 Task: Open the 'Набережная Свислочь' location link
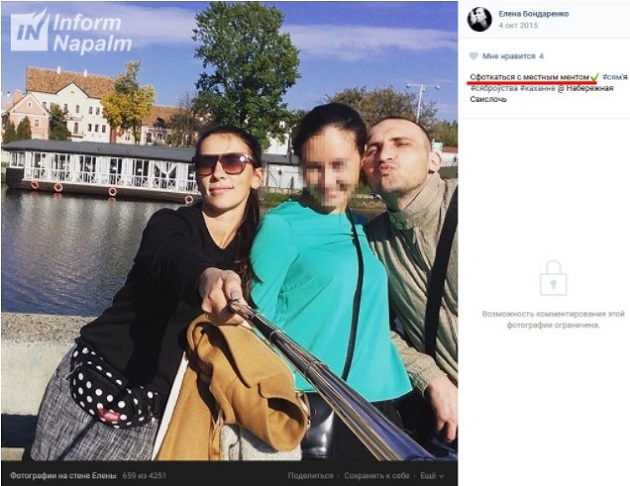click(x=542, y=94)
